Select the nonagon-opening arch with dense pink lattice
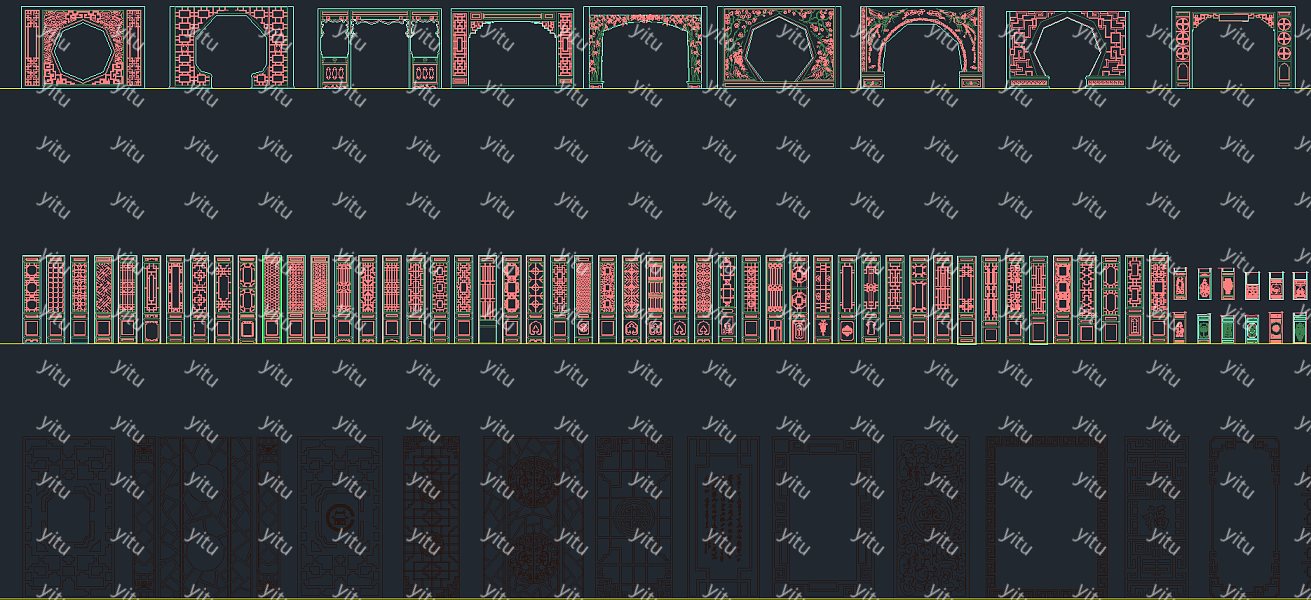Screen dimensions: 1311x600 click(83, 48)
